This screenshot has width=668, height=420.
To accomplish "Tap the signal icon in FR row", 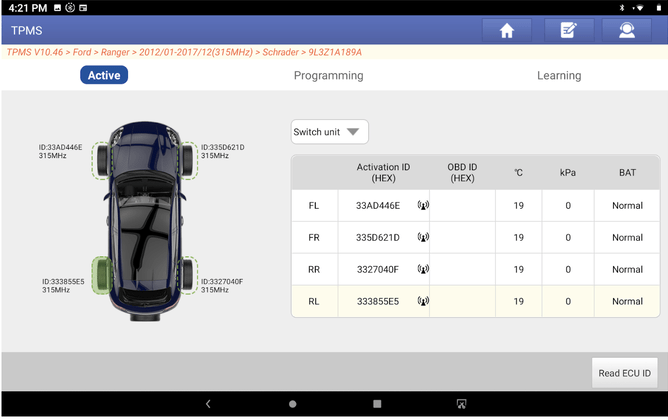I will point(423,237).
